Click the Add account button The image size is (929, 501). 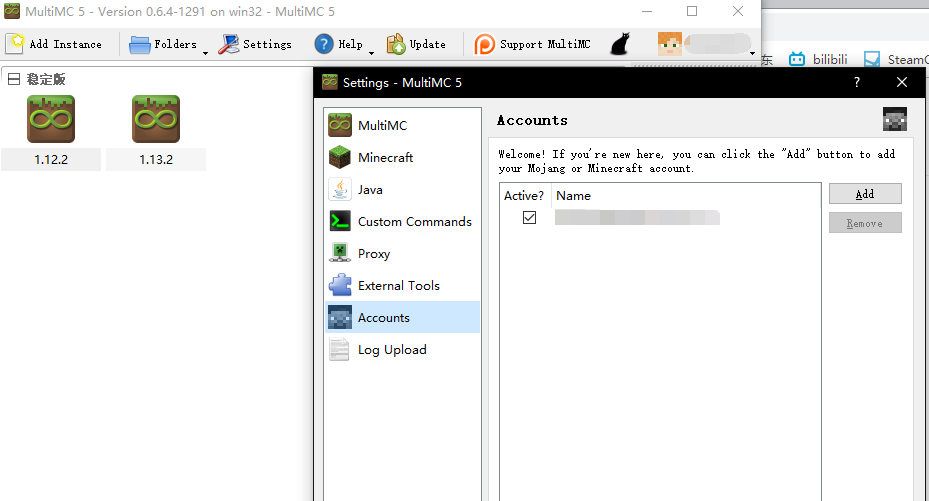point(865,194)
